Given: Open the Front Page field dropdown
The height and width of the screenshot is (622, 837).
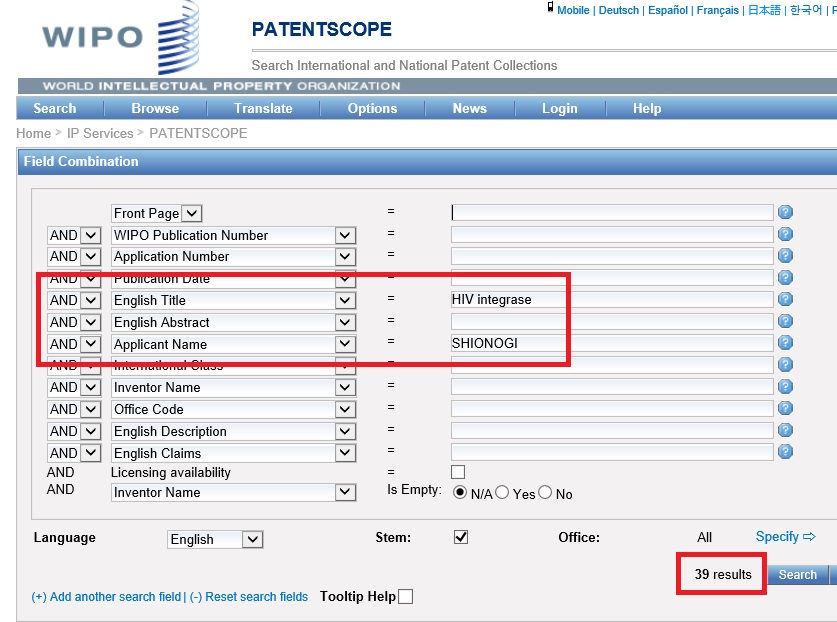Looking at the screenshot, I should click(192, 214).
